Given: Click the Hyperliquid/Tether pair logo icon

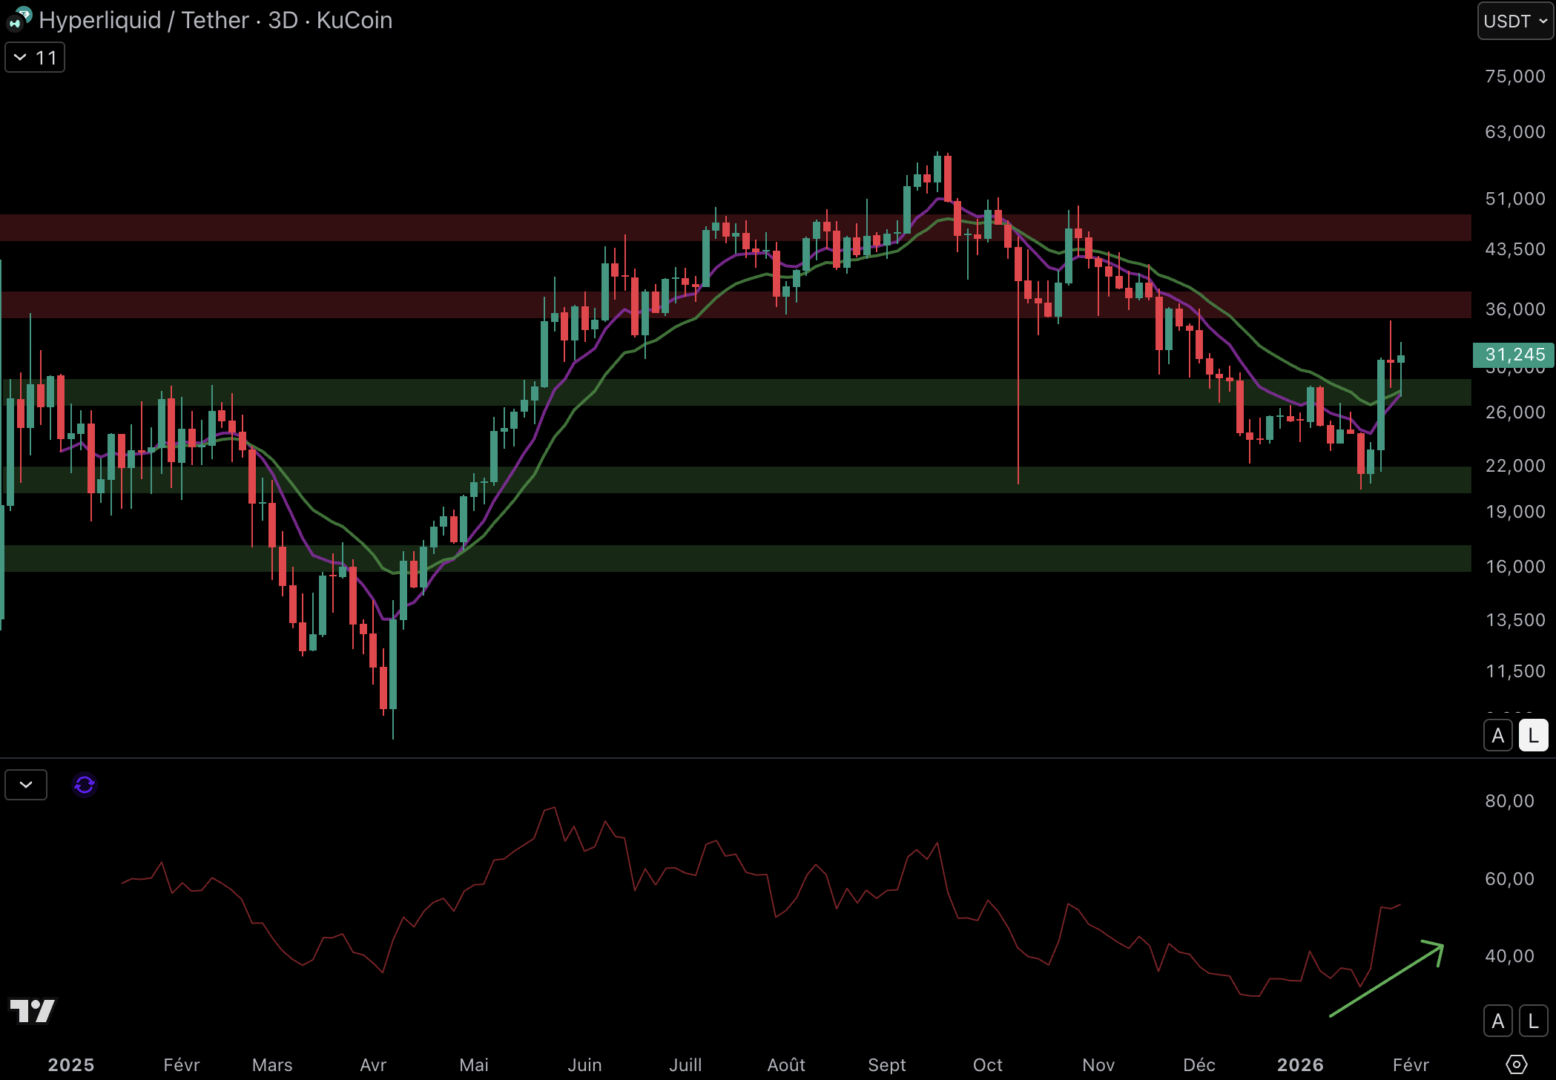Looking at the screenshot, I should (19, 19).
